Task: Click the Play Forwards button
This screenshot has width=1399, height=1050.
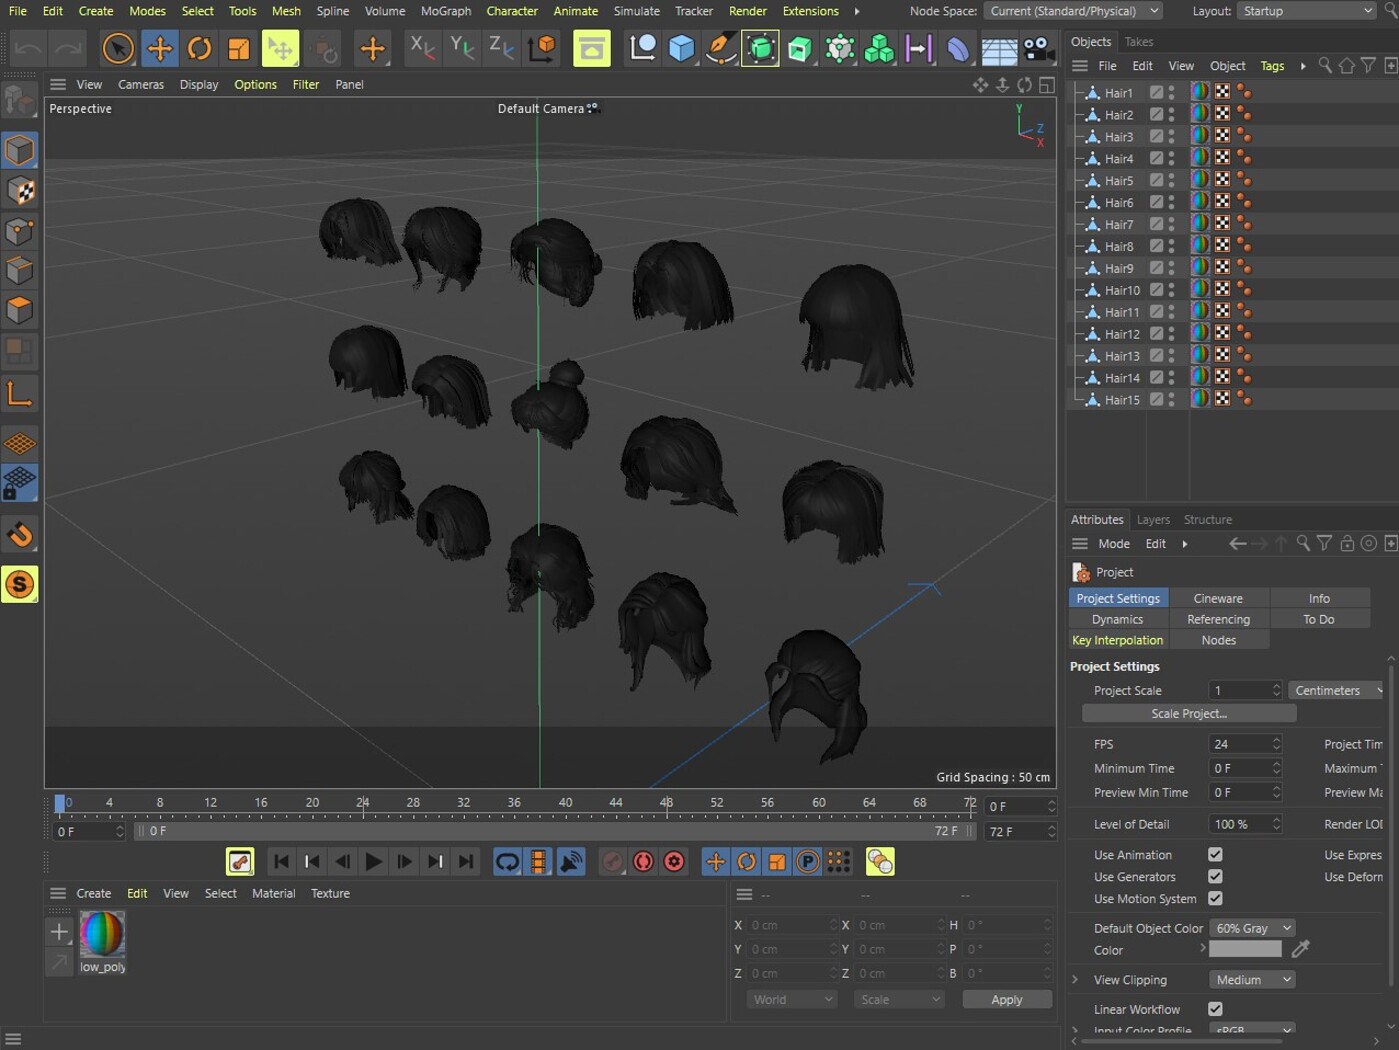Action: pos(373,862)
